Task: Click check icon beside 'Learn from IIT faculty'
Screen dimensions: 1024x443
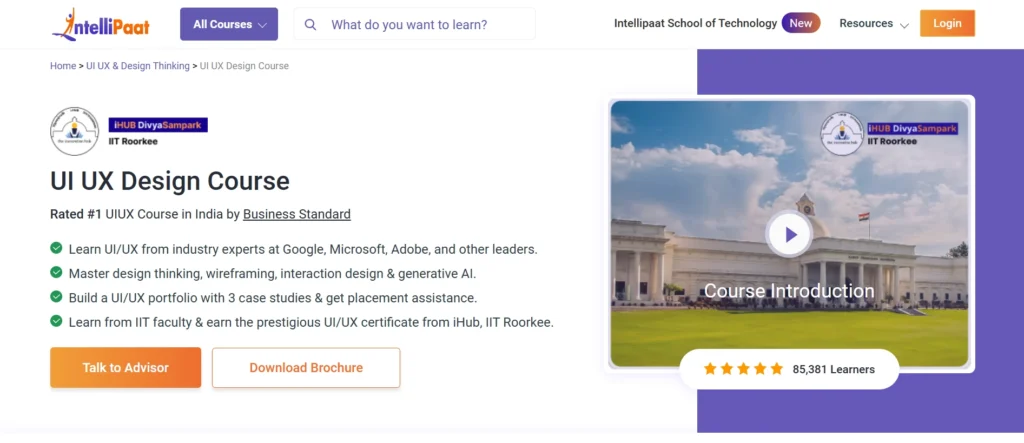Action: point(56,321)
